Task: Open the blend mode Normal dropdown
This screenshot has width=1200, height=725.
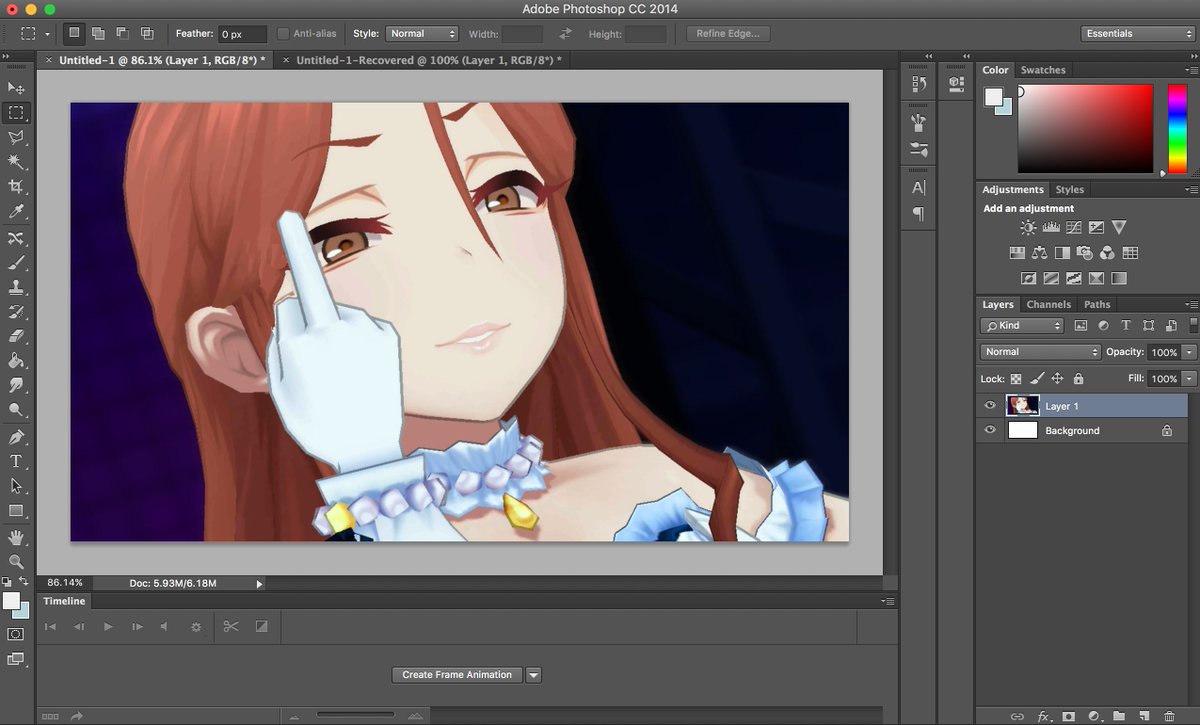Action: (x=1040, y=352)
